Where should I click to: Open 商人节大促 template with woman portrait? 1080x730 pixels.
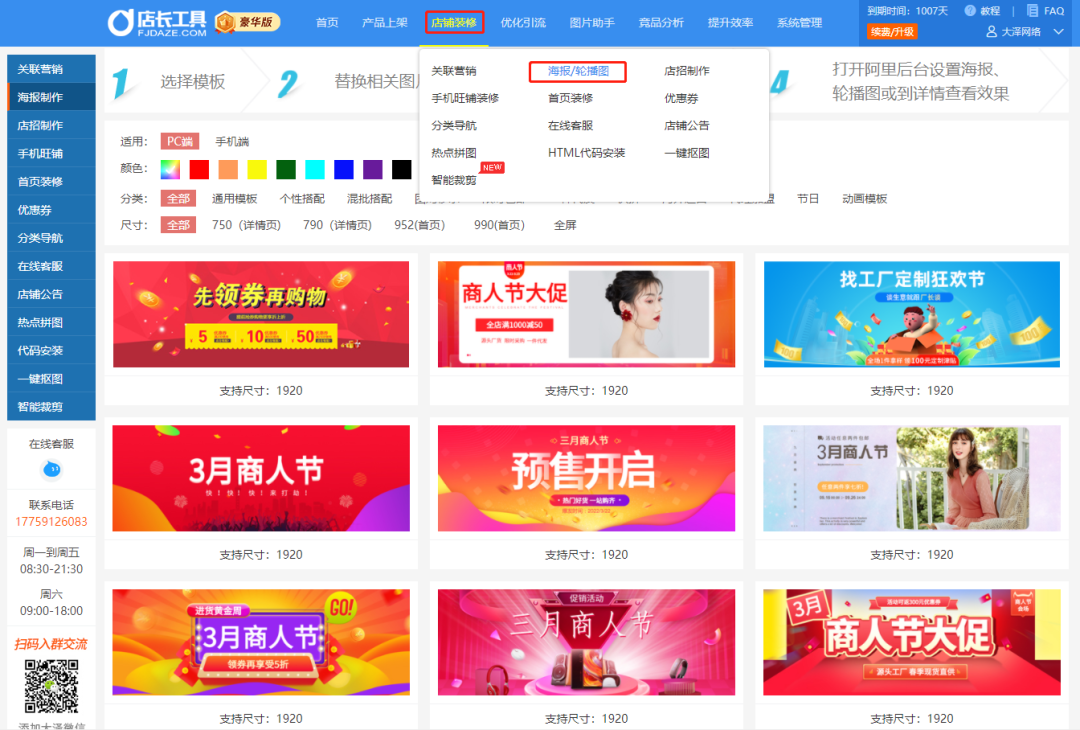586,314
